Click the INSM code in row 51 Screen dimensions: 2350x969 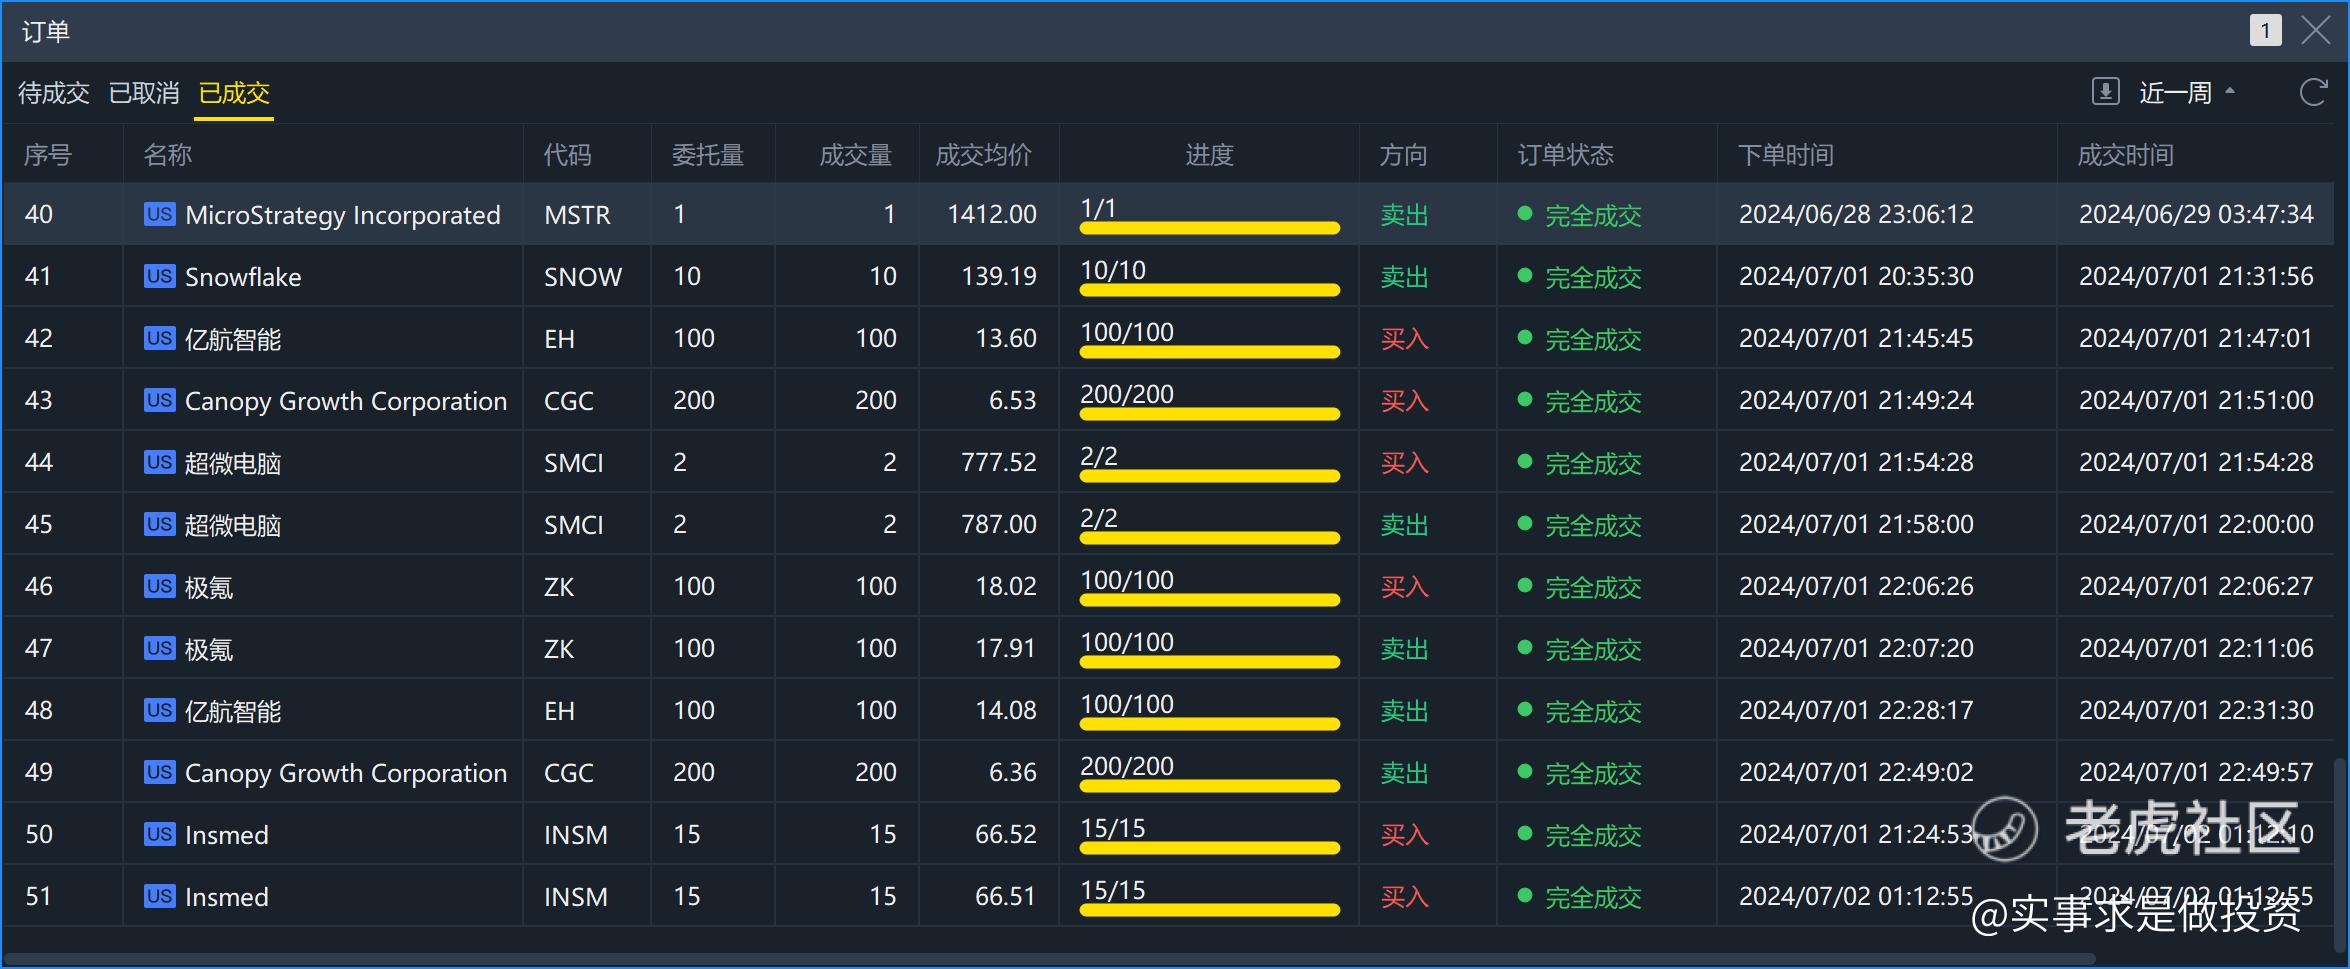tap(576, 897)
